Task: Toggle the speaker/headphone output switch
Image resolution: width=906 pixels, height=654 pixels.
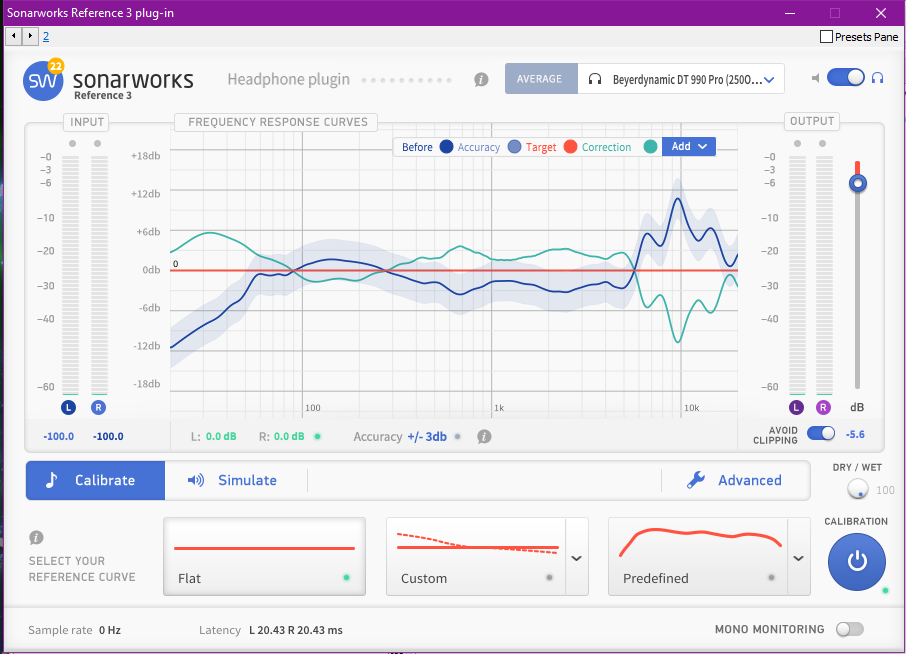Action: coord(845,77)
